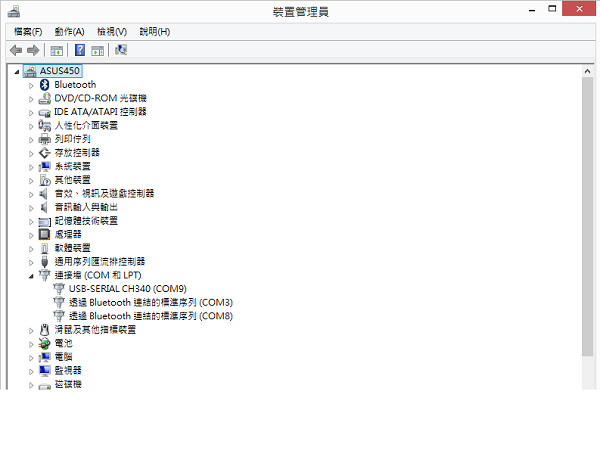Click the Forward arrow toolbar icon
The height and width of the screenshot is (463, 600).
click(33, 50)
